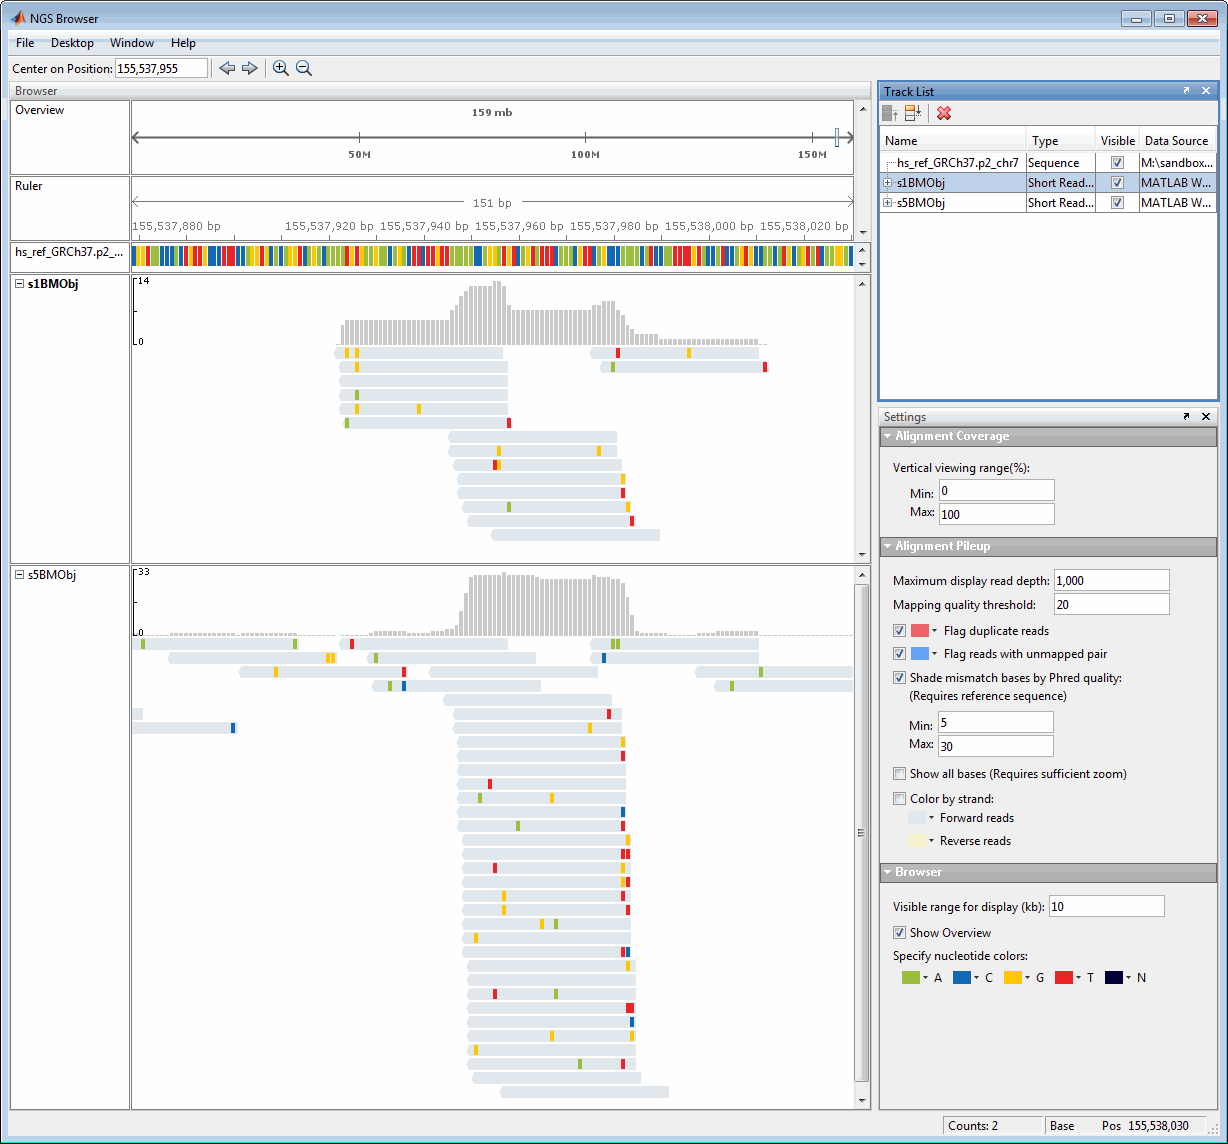Undock the Settings panel
The height and width of the screenshot is (1144, 1228).
pyautogui.click(x=1187, y=416)
